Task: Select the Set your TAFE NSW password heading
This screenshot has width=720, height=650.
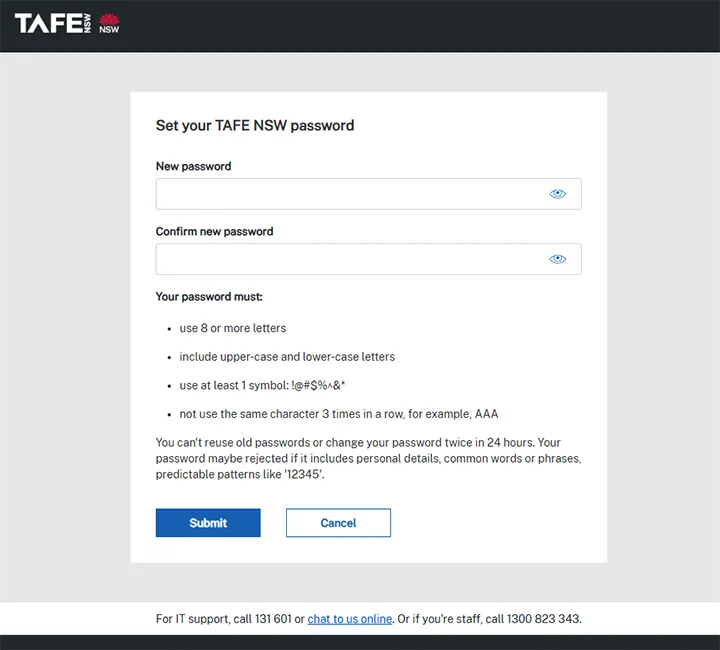Action: (x=255, y=126)
